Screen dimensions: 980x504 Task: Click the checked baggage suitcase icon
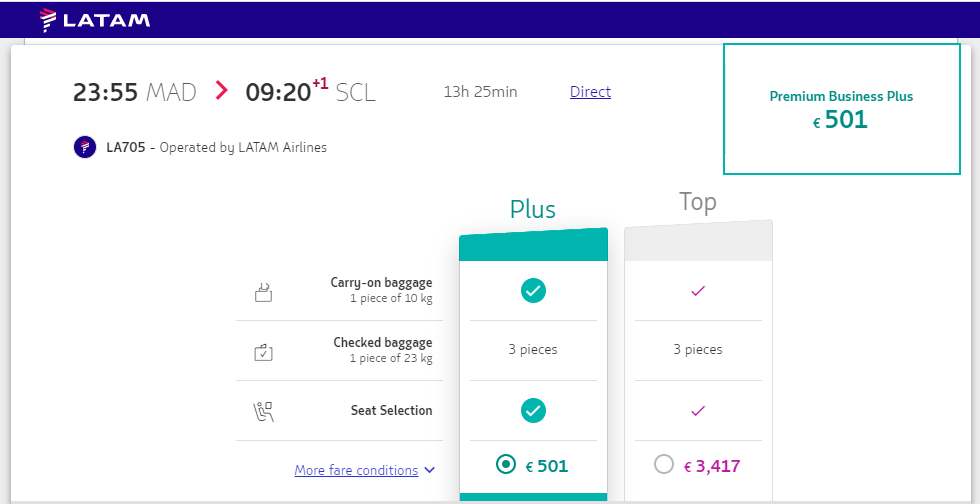[x=264, y=351]
